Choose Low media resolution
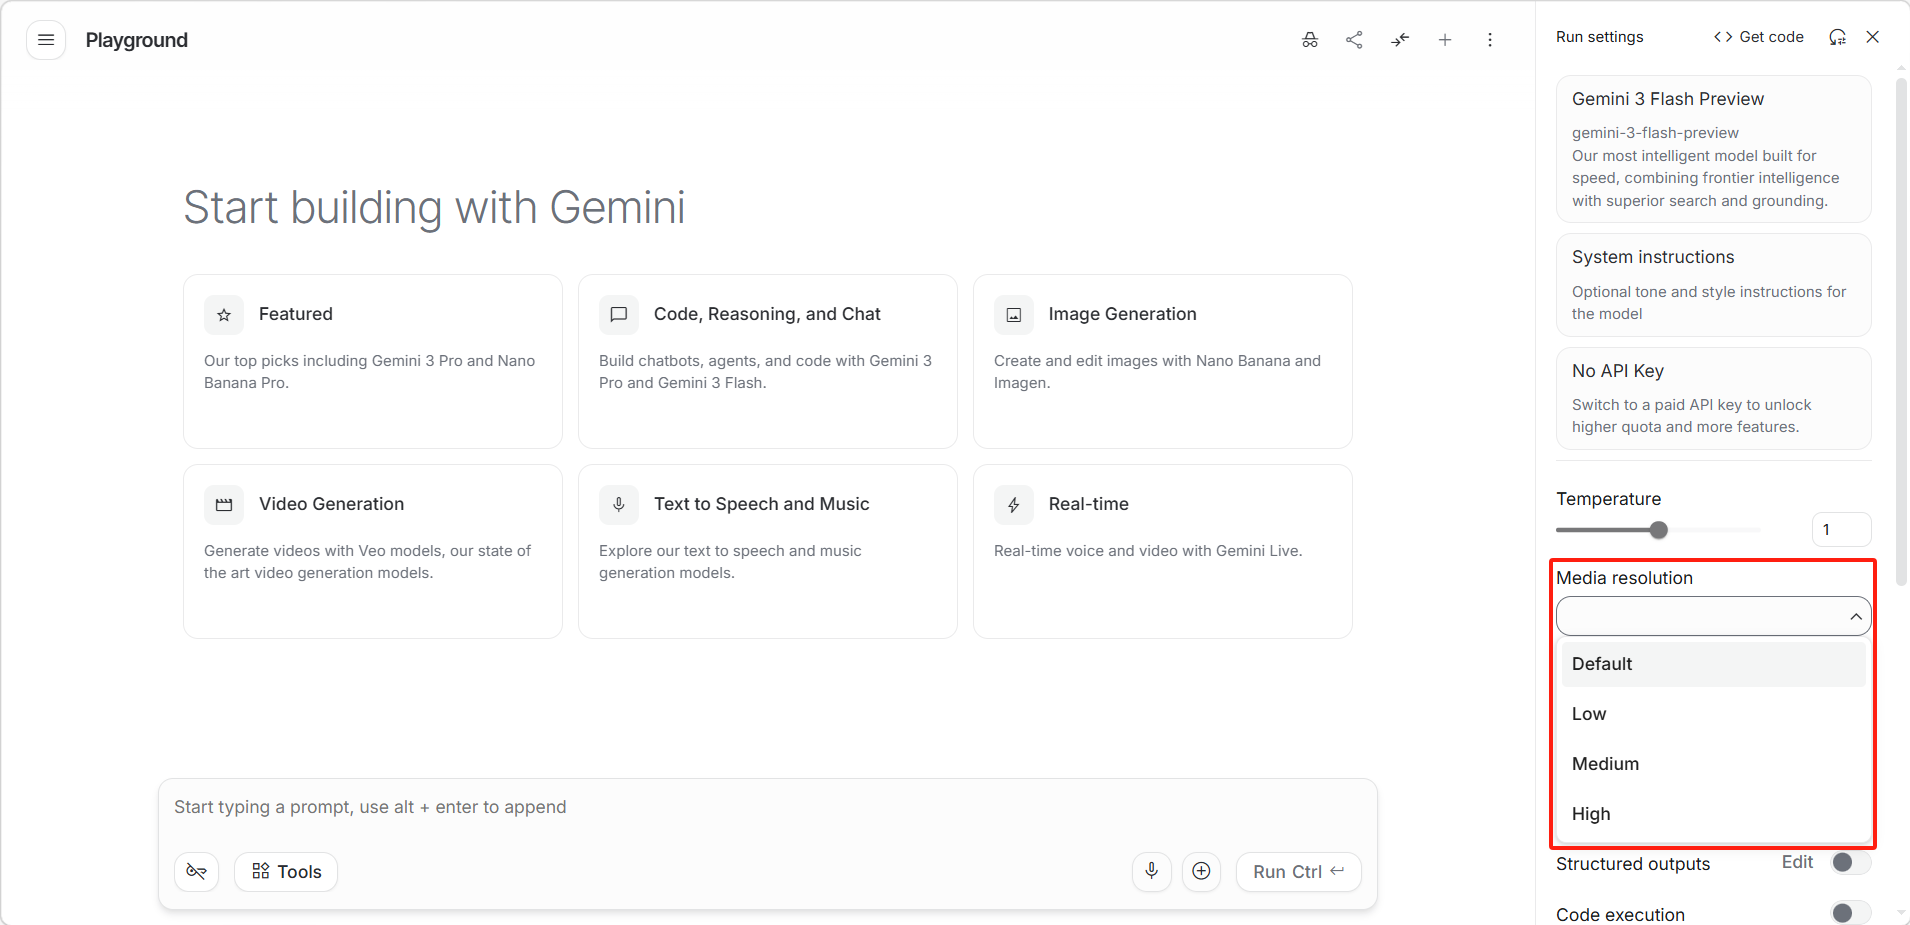Screen dimensions: 1910x925 tap(1714, 714)
